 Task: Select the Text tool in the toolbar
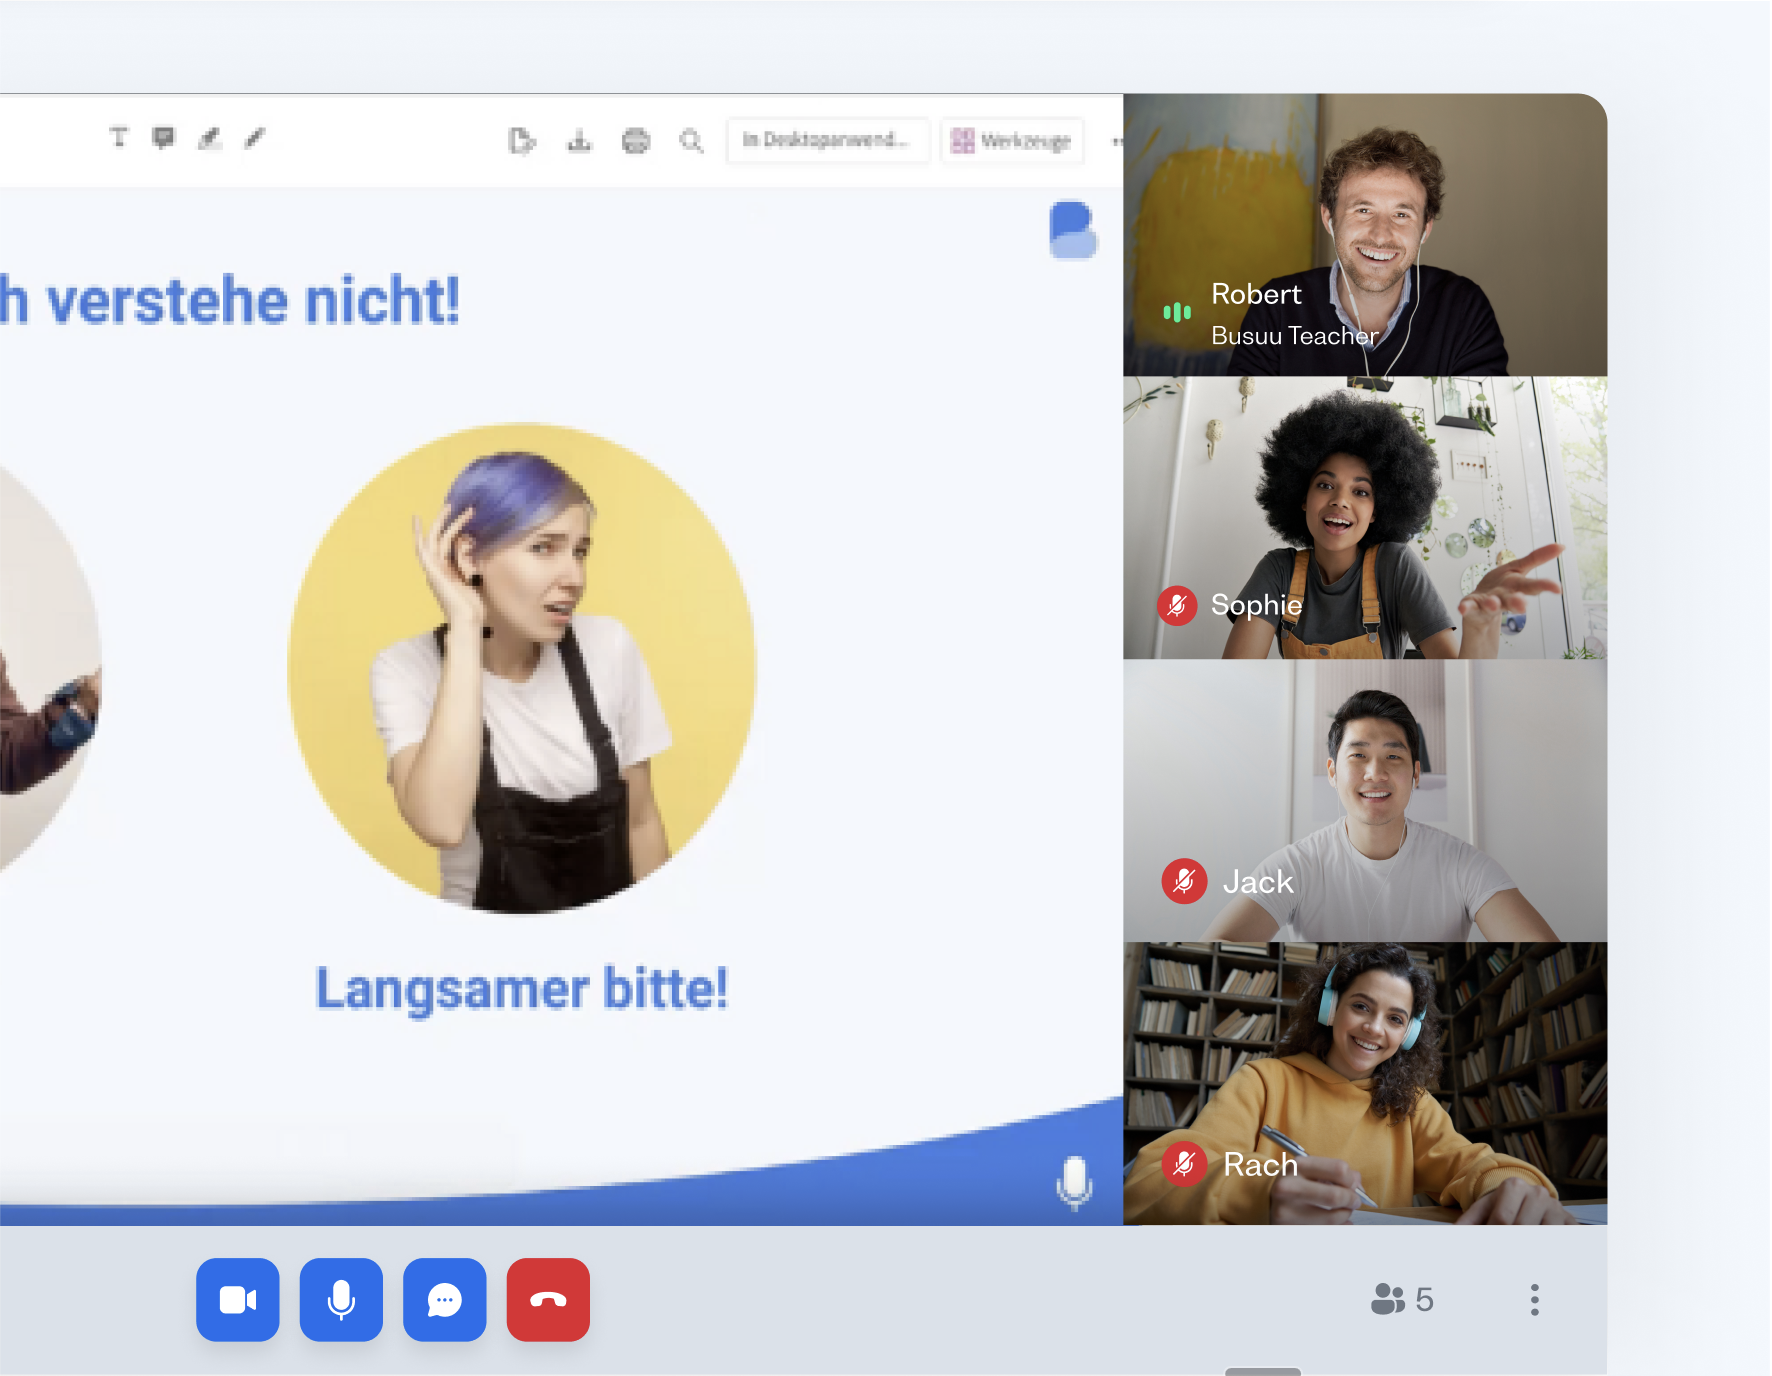pos(119,137)
